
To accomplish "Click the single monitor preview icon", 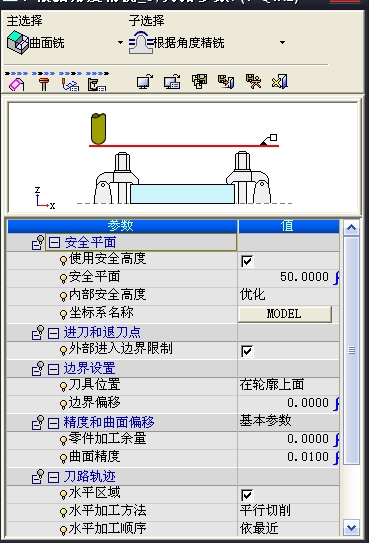I will [145, 82].
